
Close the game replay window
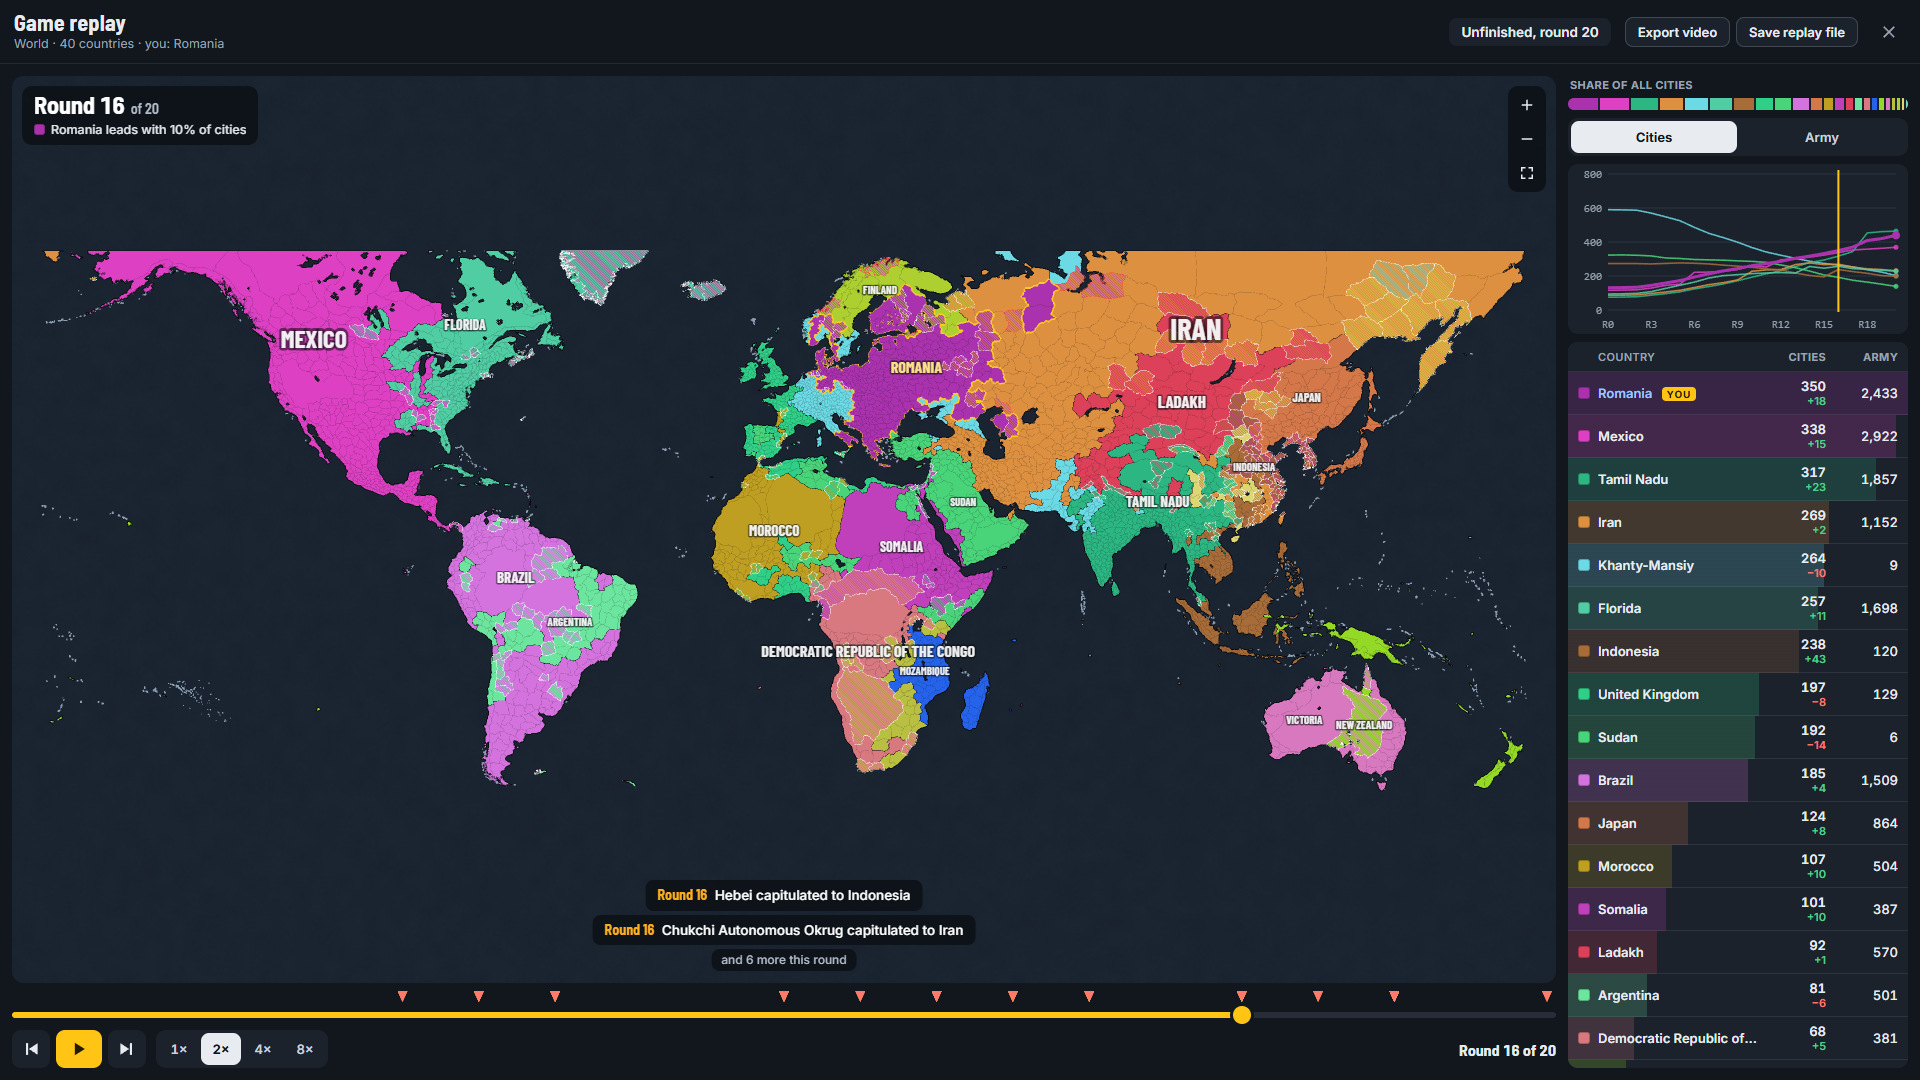(1889, 32)
